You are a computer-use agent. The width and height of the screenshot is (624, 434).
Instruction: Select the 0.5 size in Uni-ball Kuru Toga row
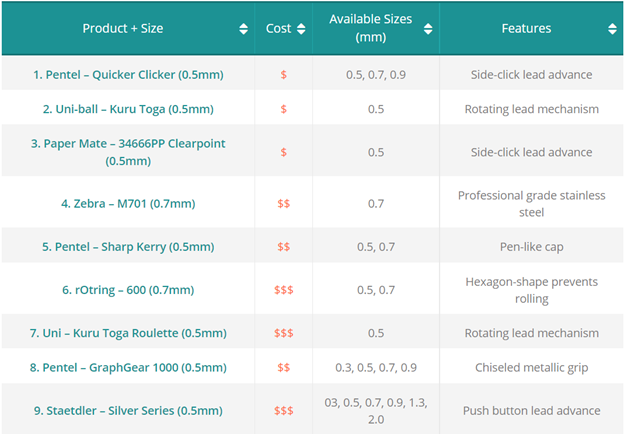coord(376,109)
